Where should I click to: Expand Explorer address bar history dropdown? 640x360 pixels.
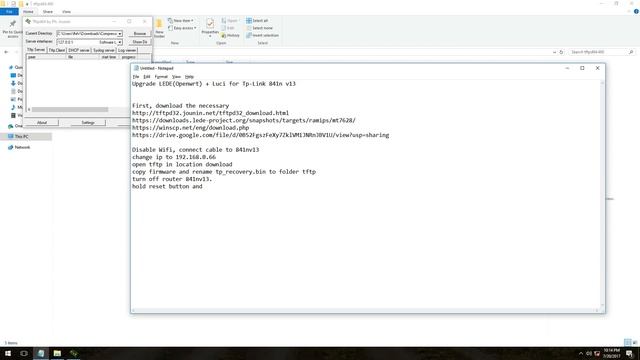coord(554,52)
